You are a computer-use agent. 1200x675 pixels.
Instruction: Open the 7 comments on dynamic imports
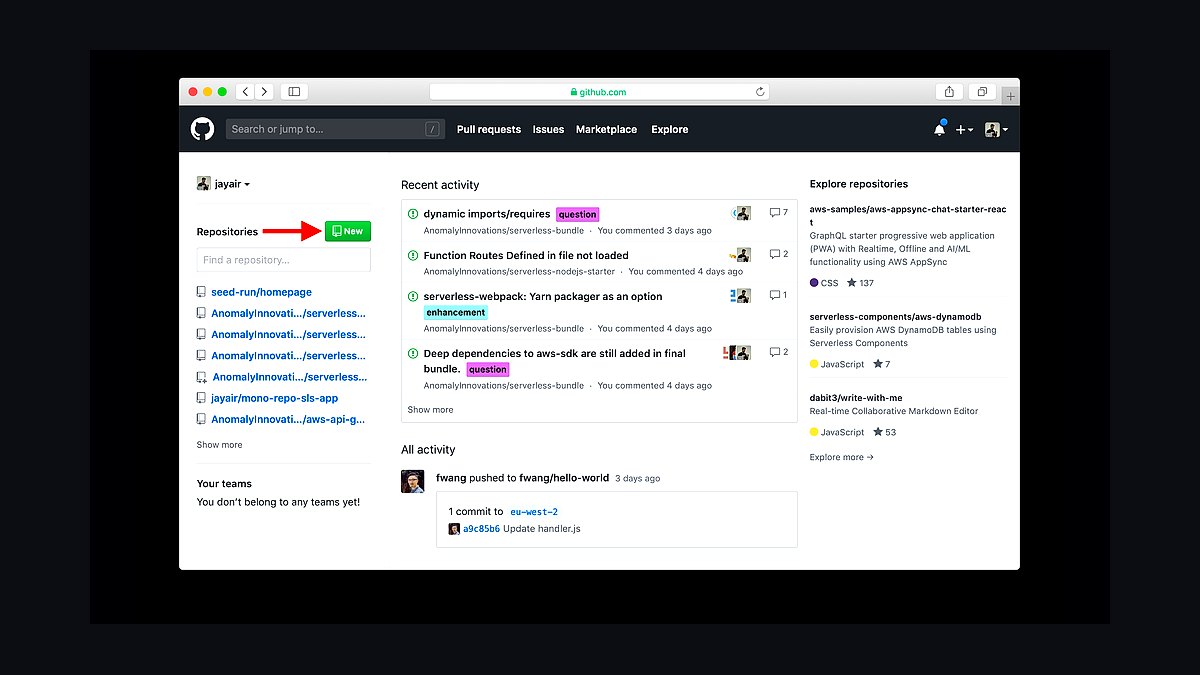click(778, 213)
